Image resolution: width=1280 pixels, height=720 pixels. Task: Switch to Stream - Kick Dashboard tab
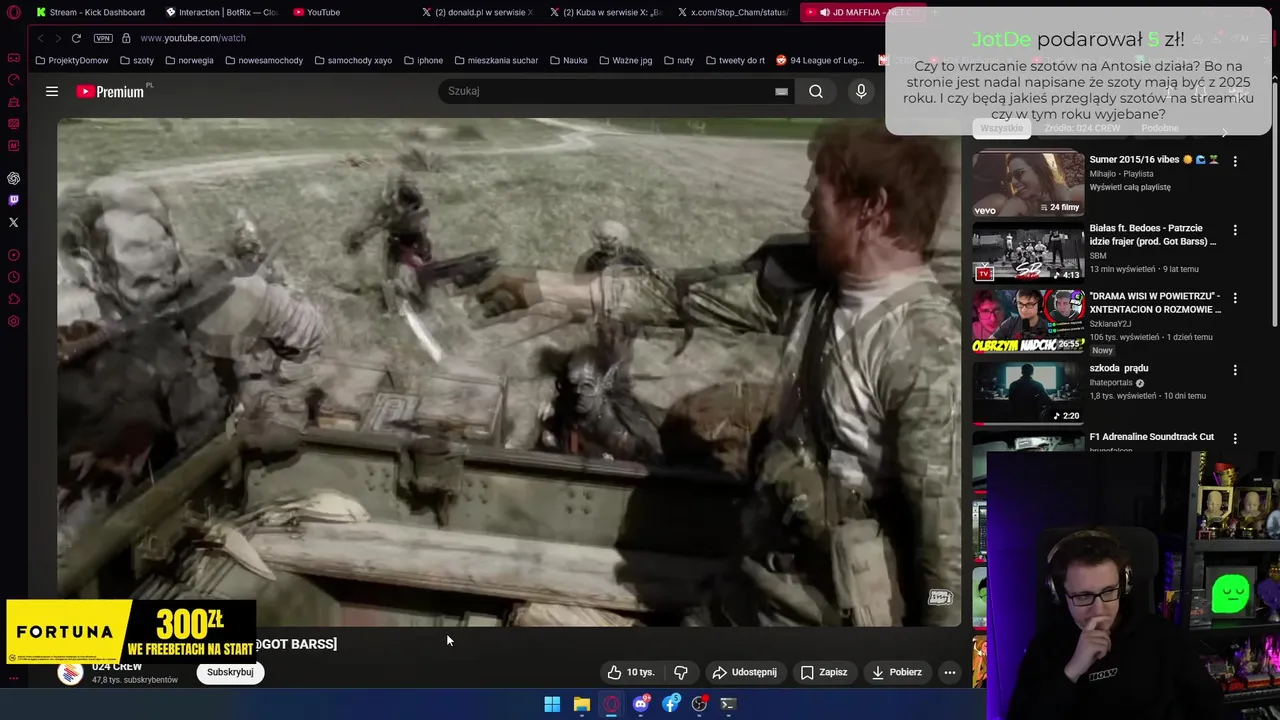coord(91,12)
